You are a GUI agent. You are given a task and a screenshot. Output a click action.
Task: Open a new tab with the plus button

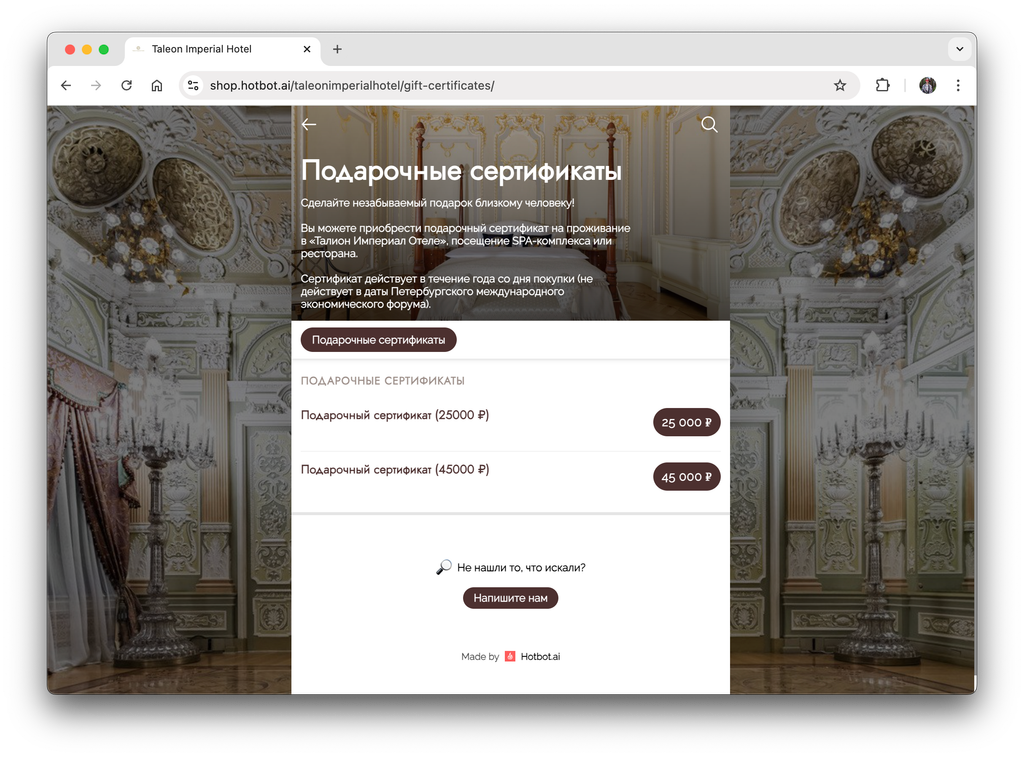[x=337, y=49]
